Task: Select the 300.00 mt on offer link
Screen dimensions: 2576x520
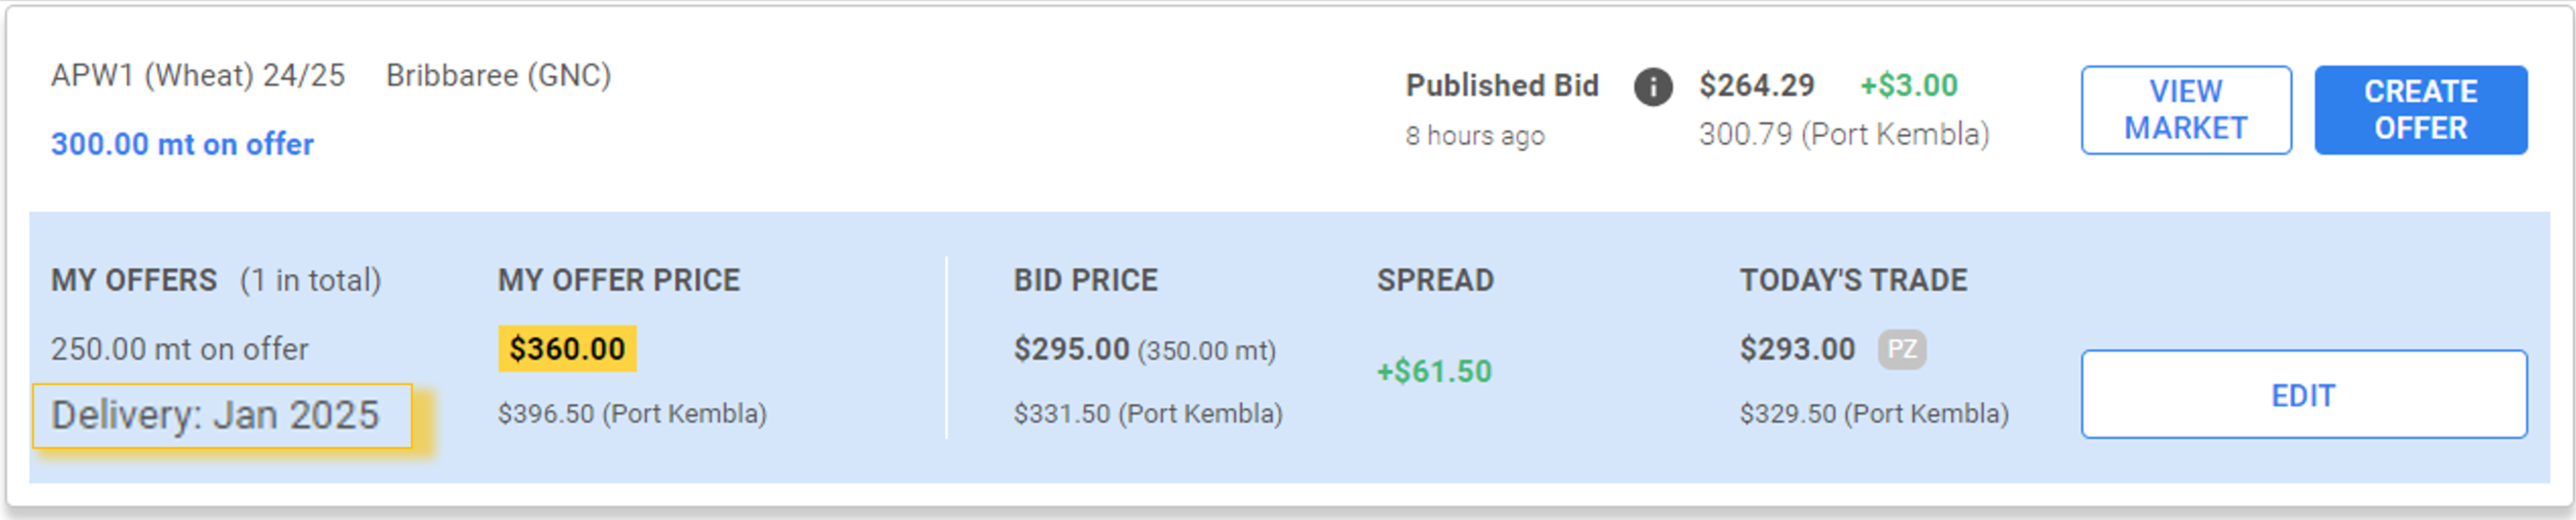Action: coord(181,144)
